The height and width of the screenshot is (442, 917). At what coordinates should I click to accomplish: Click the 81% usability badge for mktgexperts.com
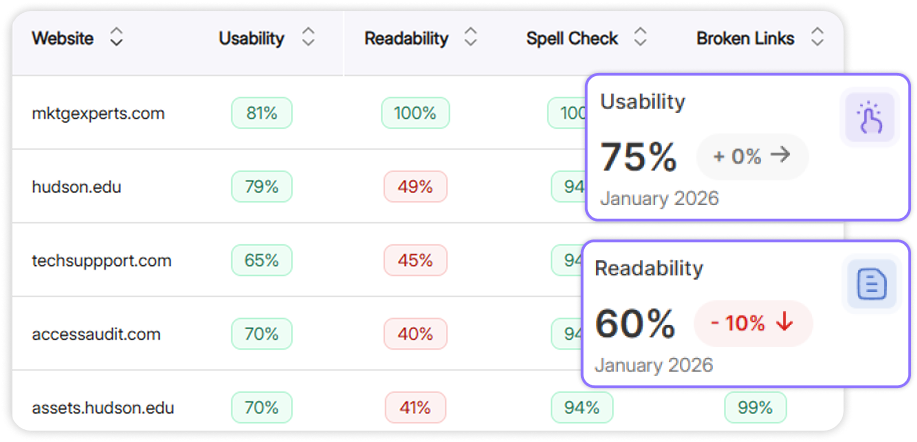coord(261,113)
